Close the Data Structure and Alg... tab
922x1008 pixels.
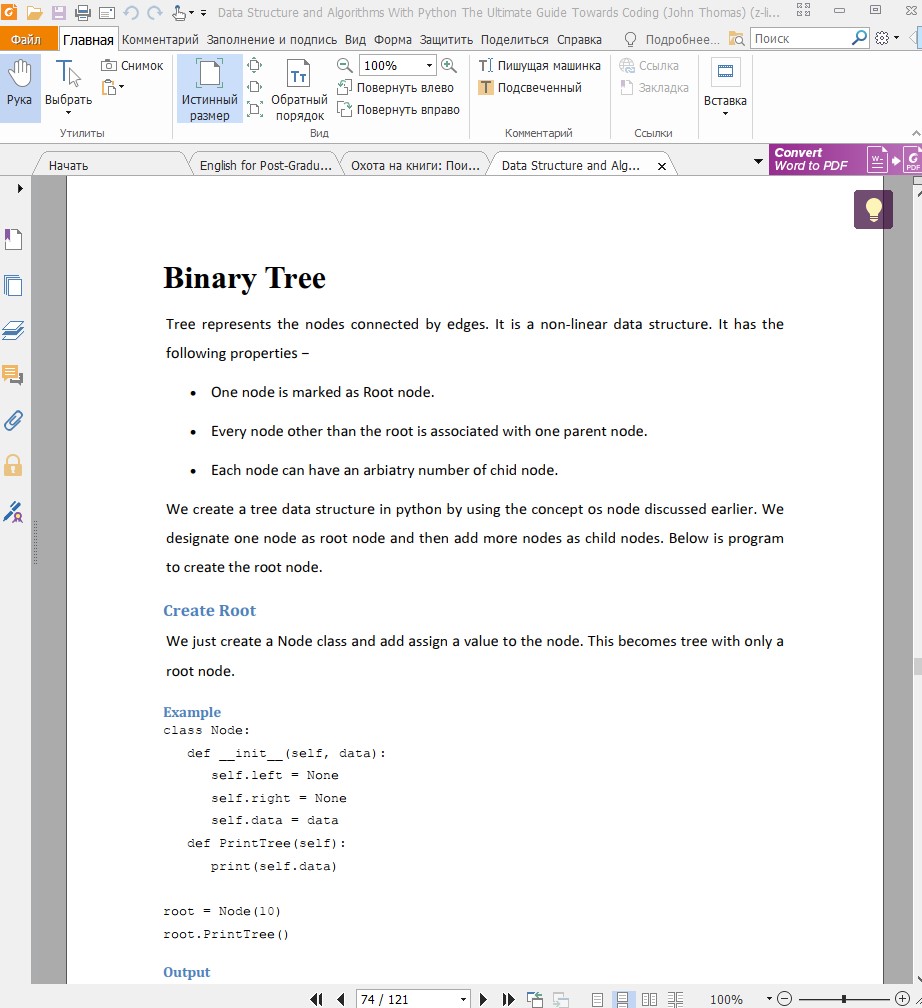(662, 166)
